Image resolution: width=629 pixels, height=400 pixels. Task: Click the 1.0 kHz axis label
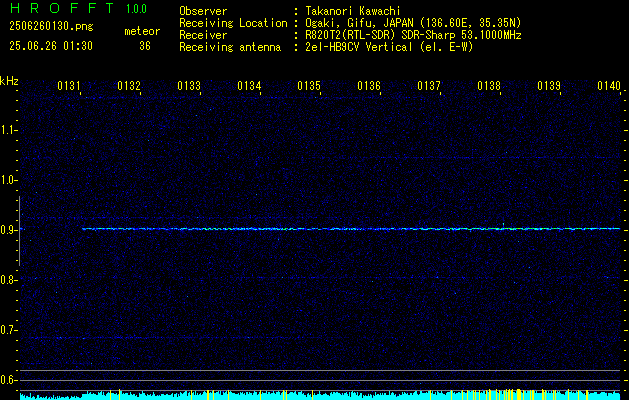tap(8, 180)
